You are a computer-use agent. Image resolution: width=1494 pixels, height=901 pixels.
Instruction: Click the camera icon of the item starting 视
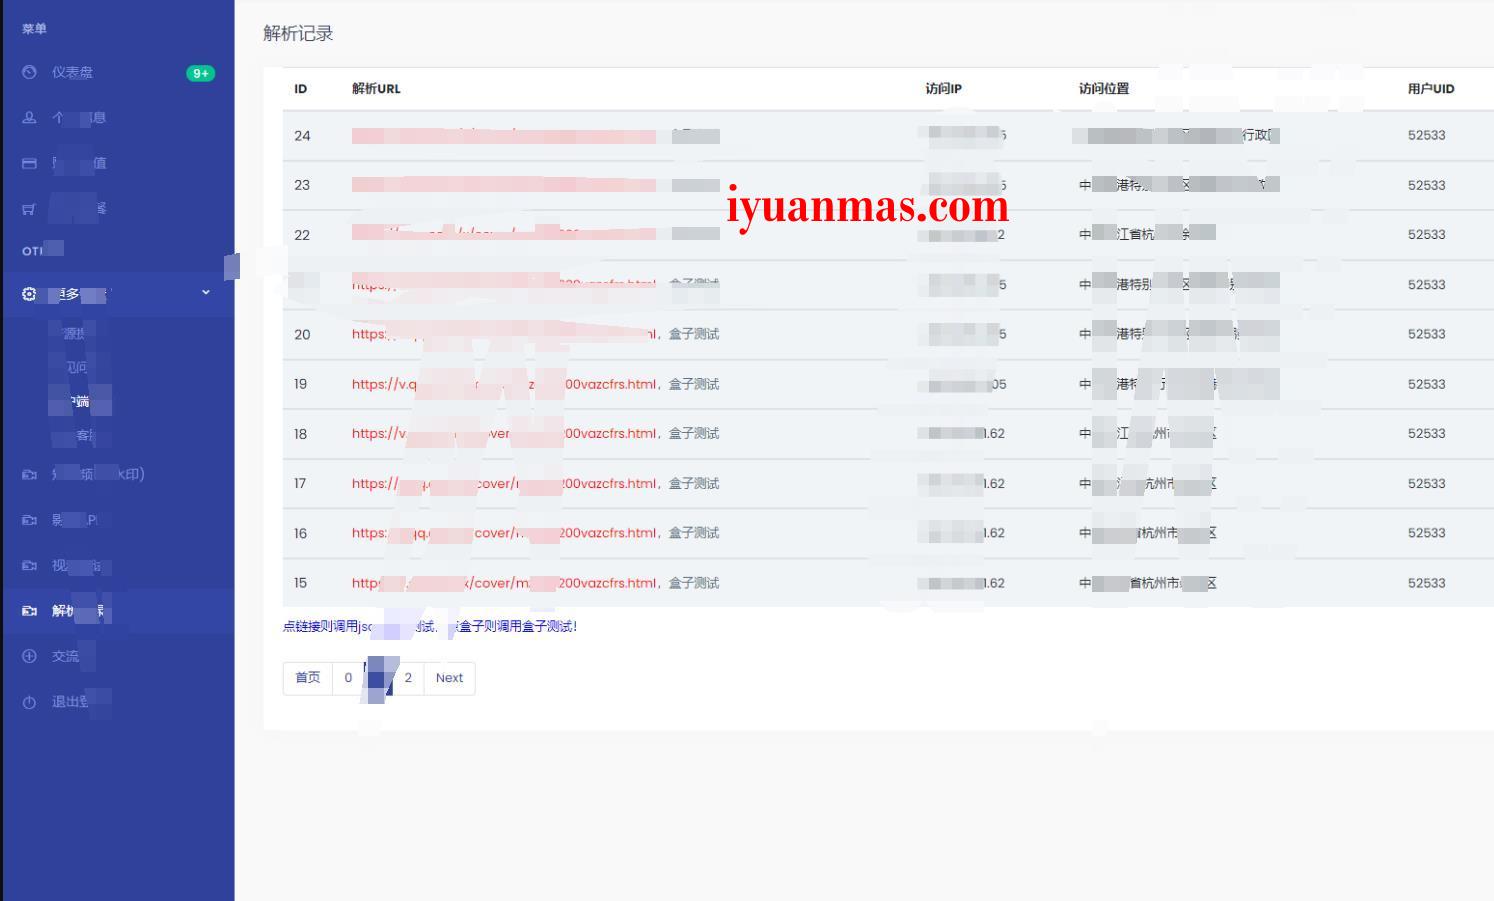click(x=29, y=565)
